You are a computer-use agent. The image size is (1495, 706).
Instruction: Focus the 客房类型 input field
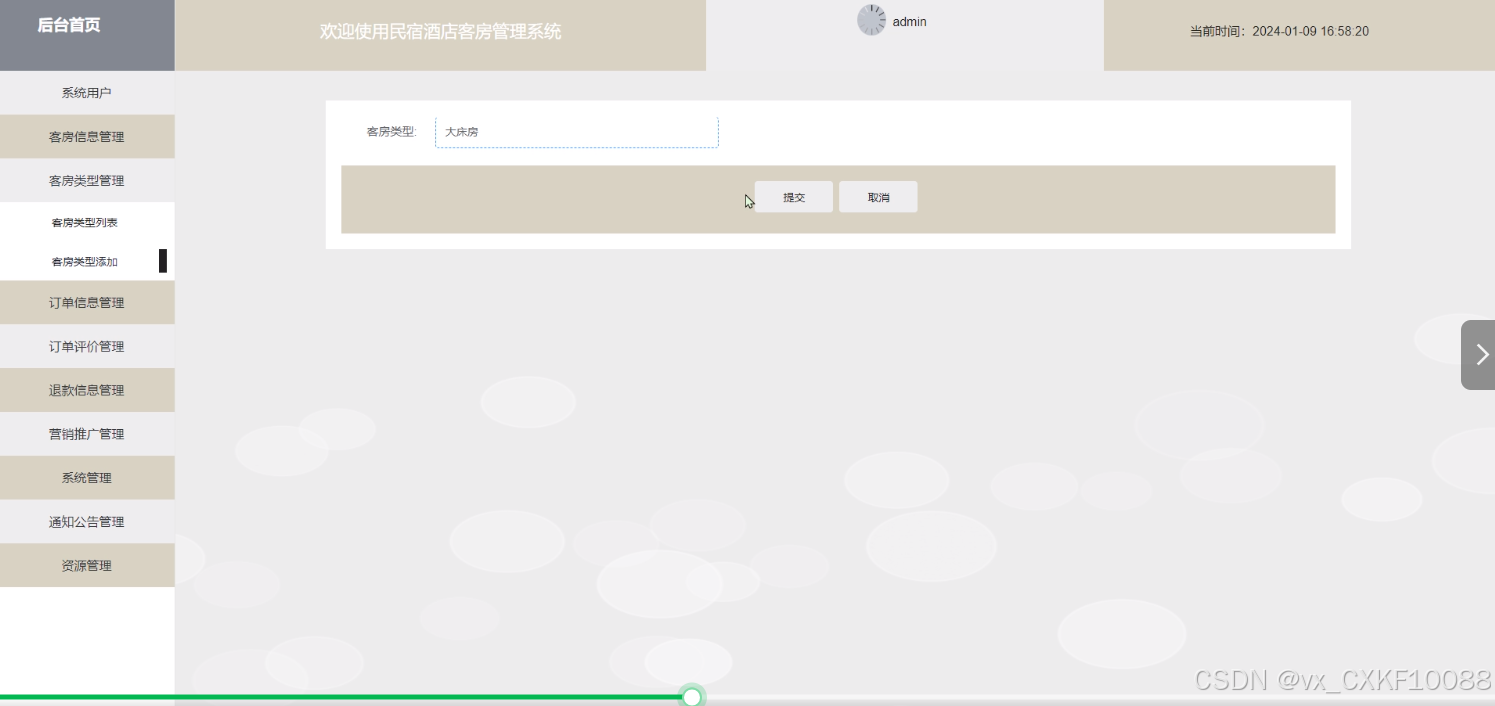tap(577, 132)
